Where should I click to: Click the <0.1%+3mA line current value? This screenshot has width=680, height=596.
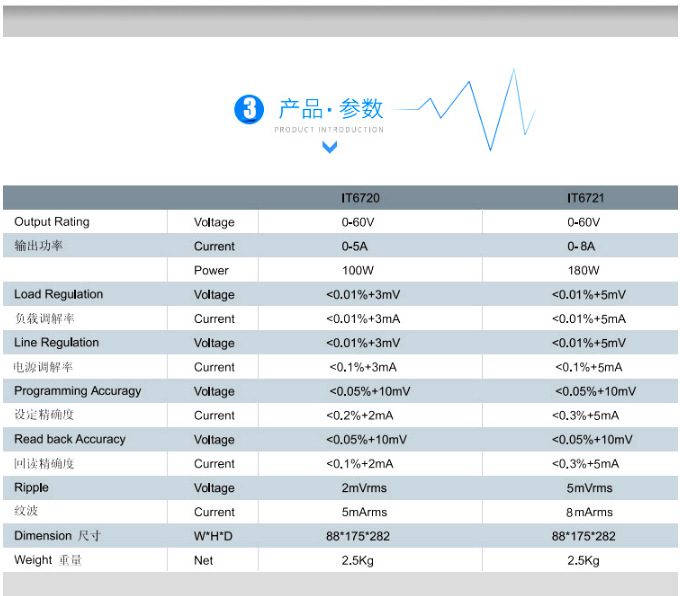[363, 367]
